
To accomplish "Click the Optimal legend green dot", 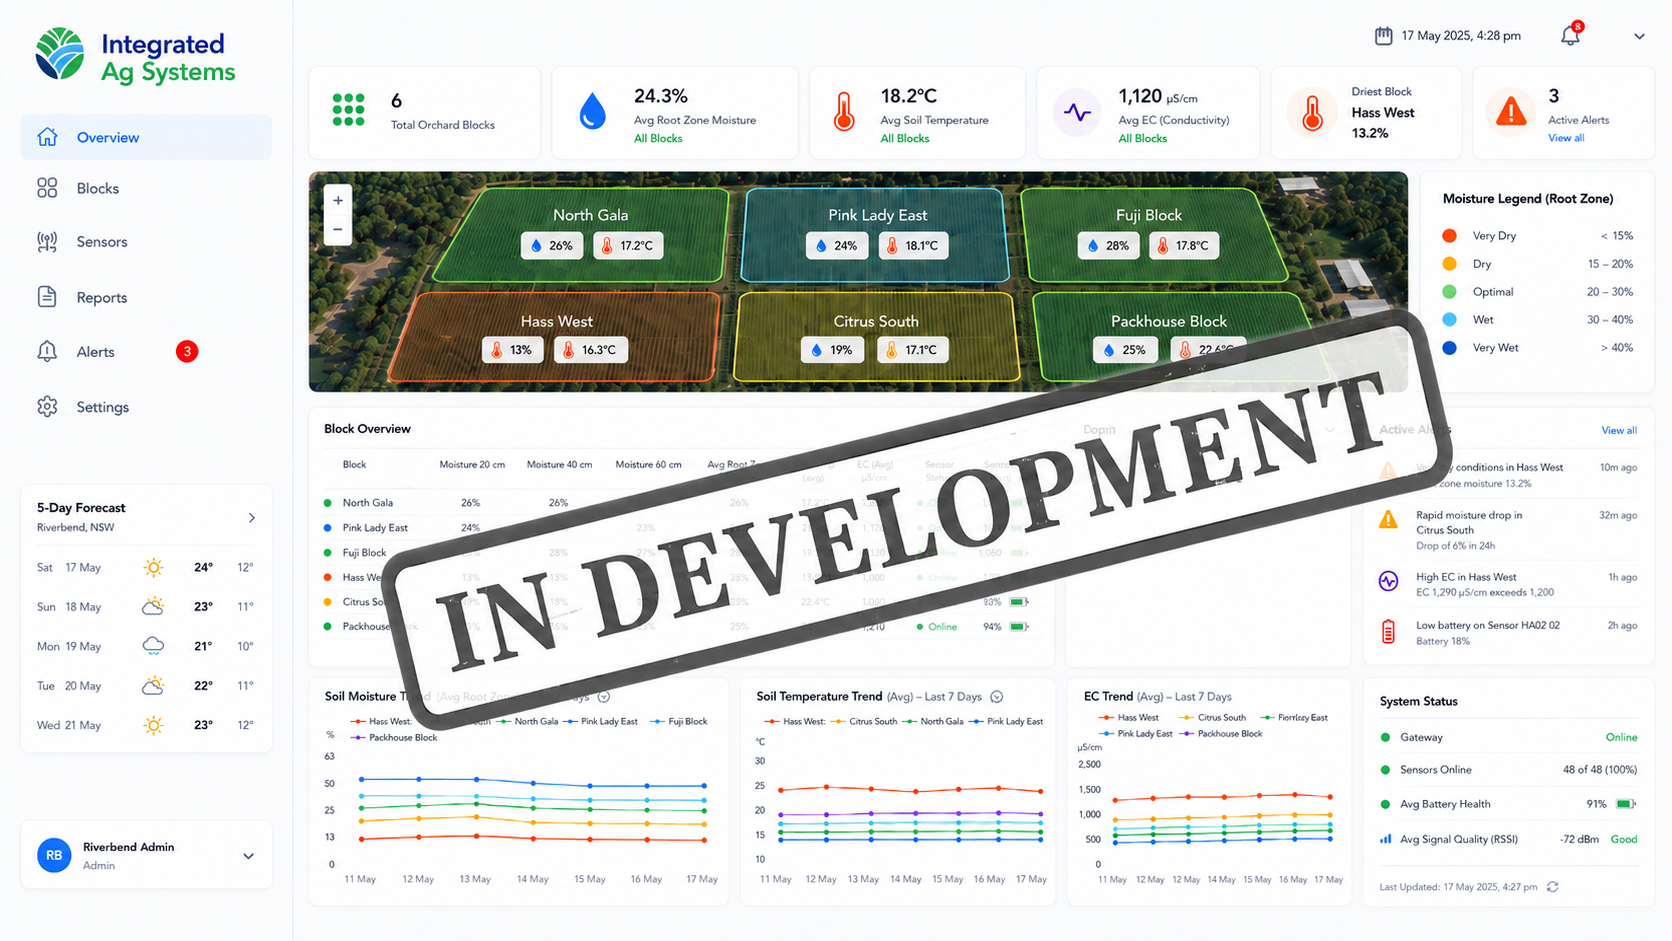I will click(x=1449, y=292).
